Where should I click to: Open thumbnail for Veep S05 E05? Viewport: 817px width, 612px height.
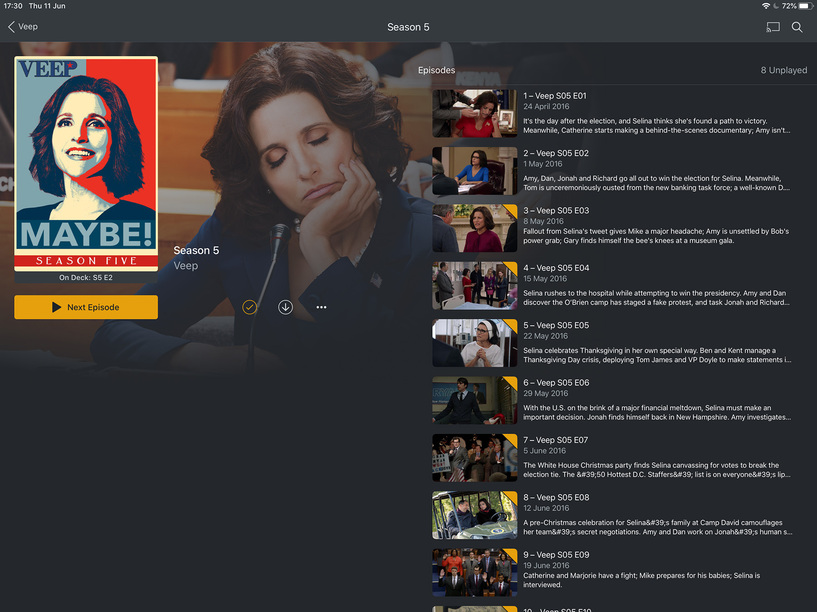(x=475, y=343)
